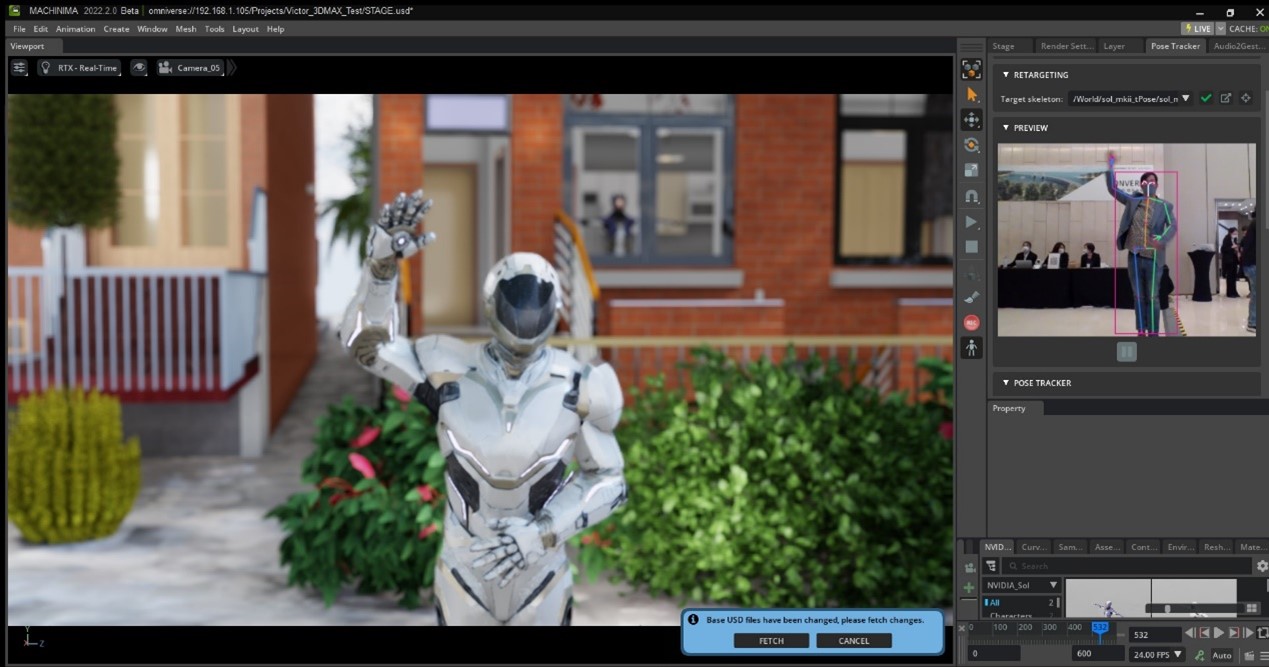The image size is (1269, 667).
Task: Collapse the RETARGETING section
Action: [1005, 74]
